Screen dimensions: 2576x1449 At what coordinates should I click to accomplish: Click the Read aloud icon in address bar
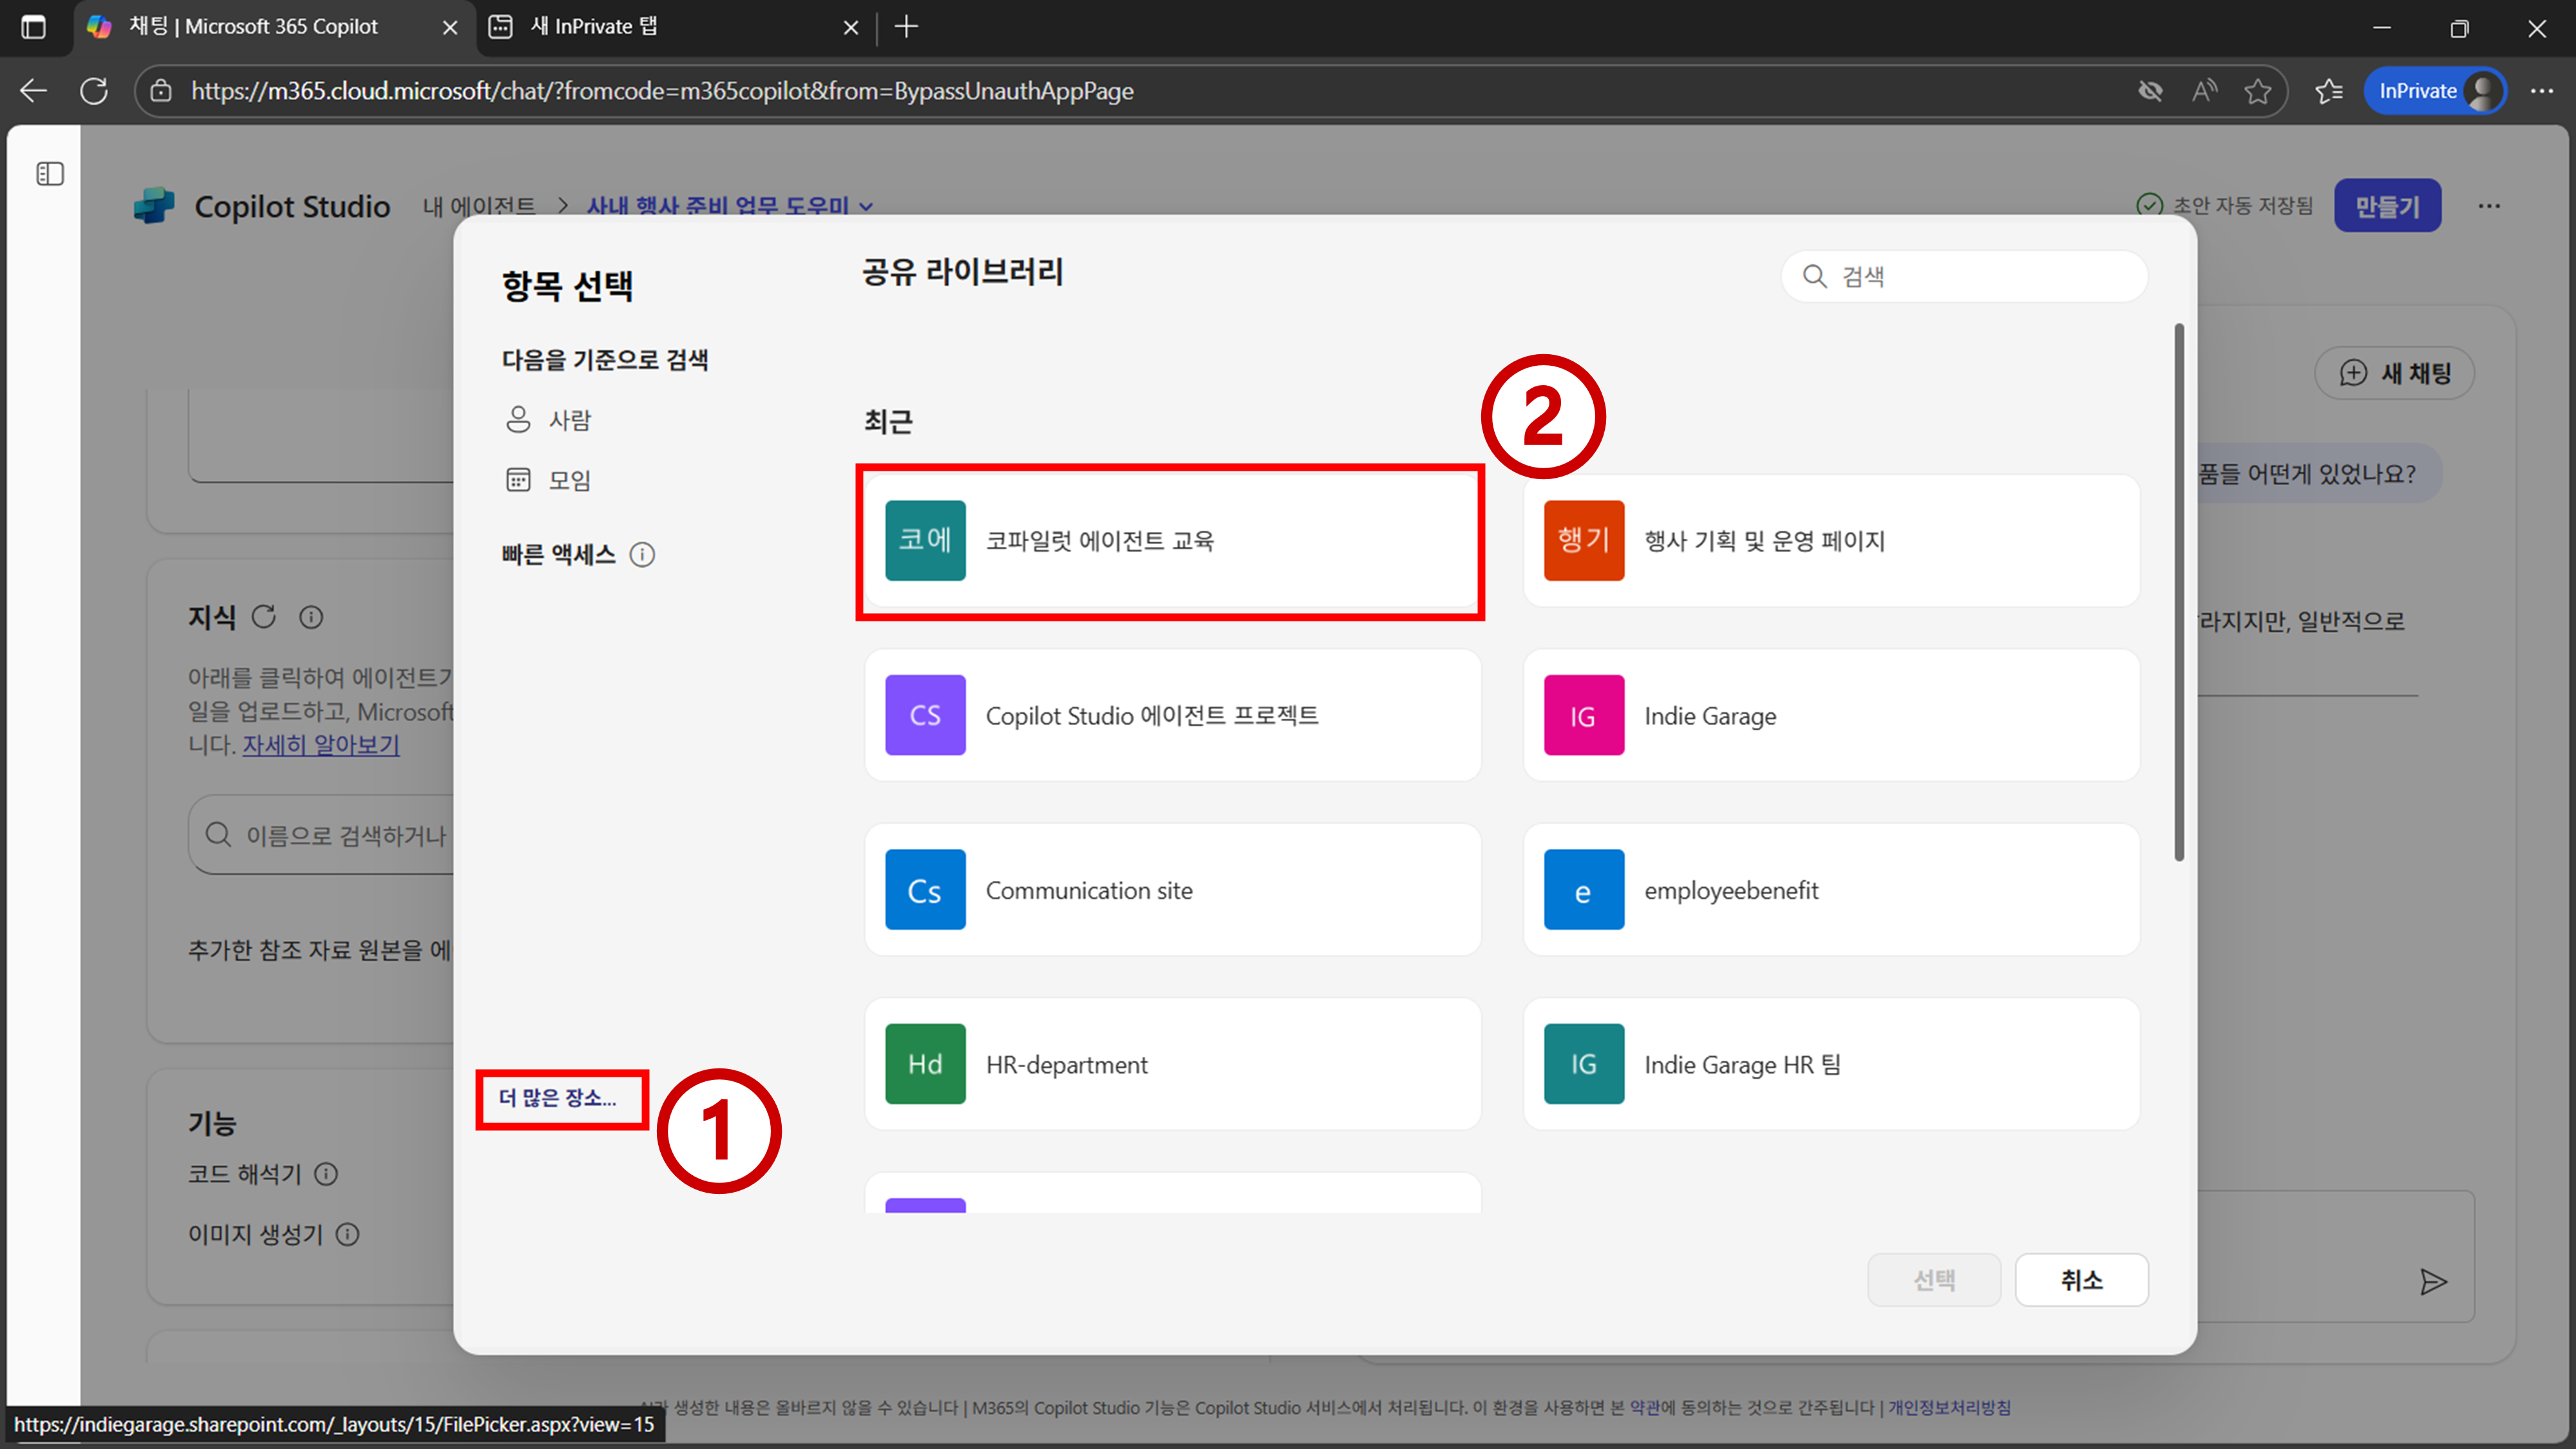2204,91
